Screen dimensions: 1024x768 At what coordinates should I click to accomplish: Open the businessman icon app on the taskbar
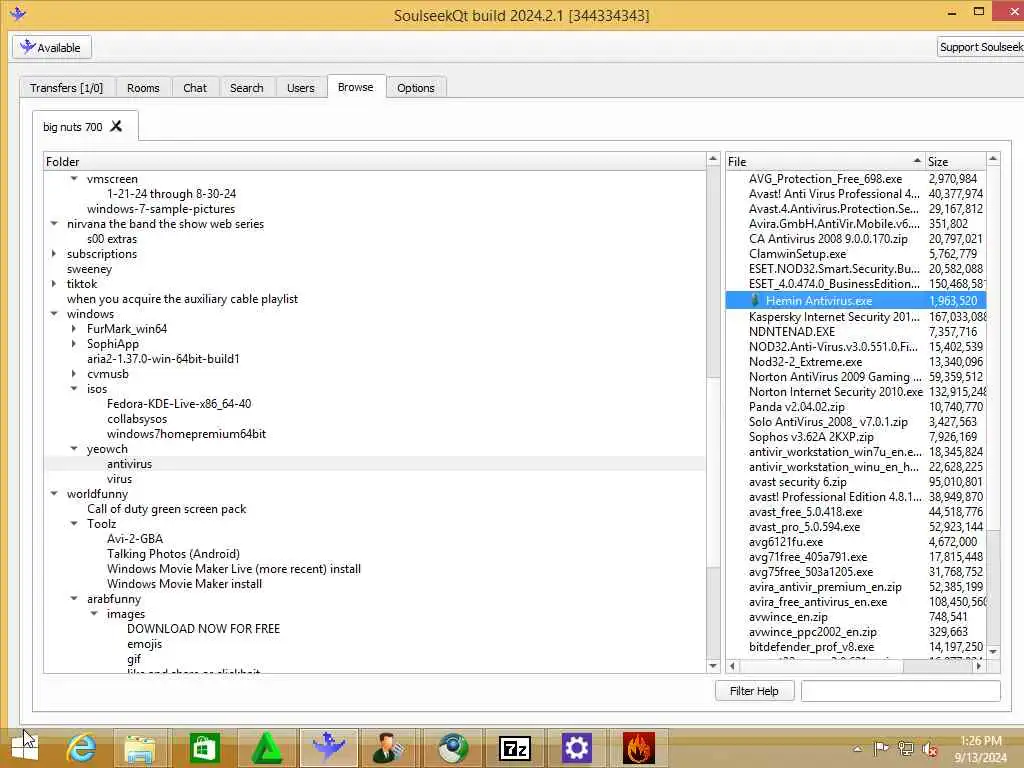(389, 748)
